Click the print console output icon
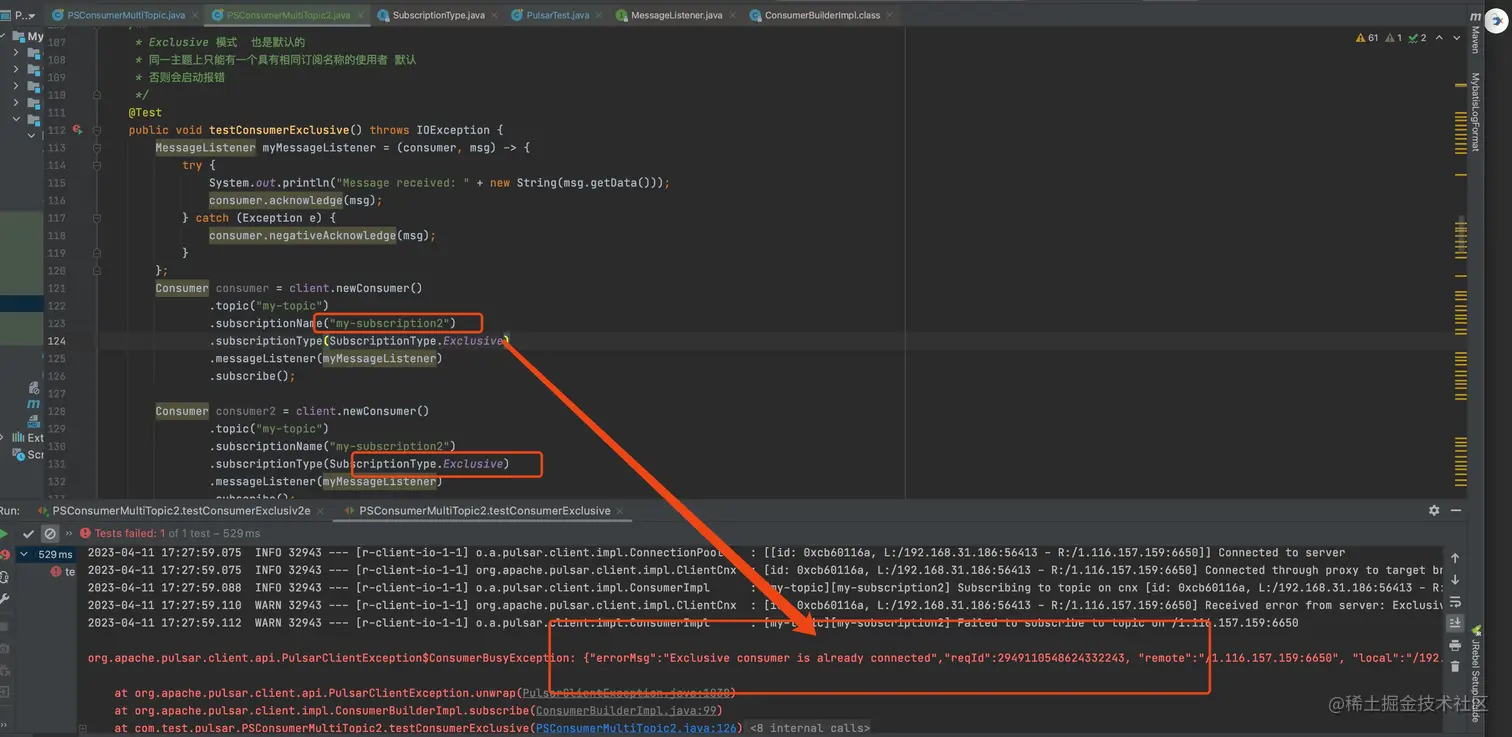The height and width of the screenshot is (737, 1512). 1455,645
